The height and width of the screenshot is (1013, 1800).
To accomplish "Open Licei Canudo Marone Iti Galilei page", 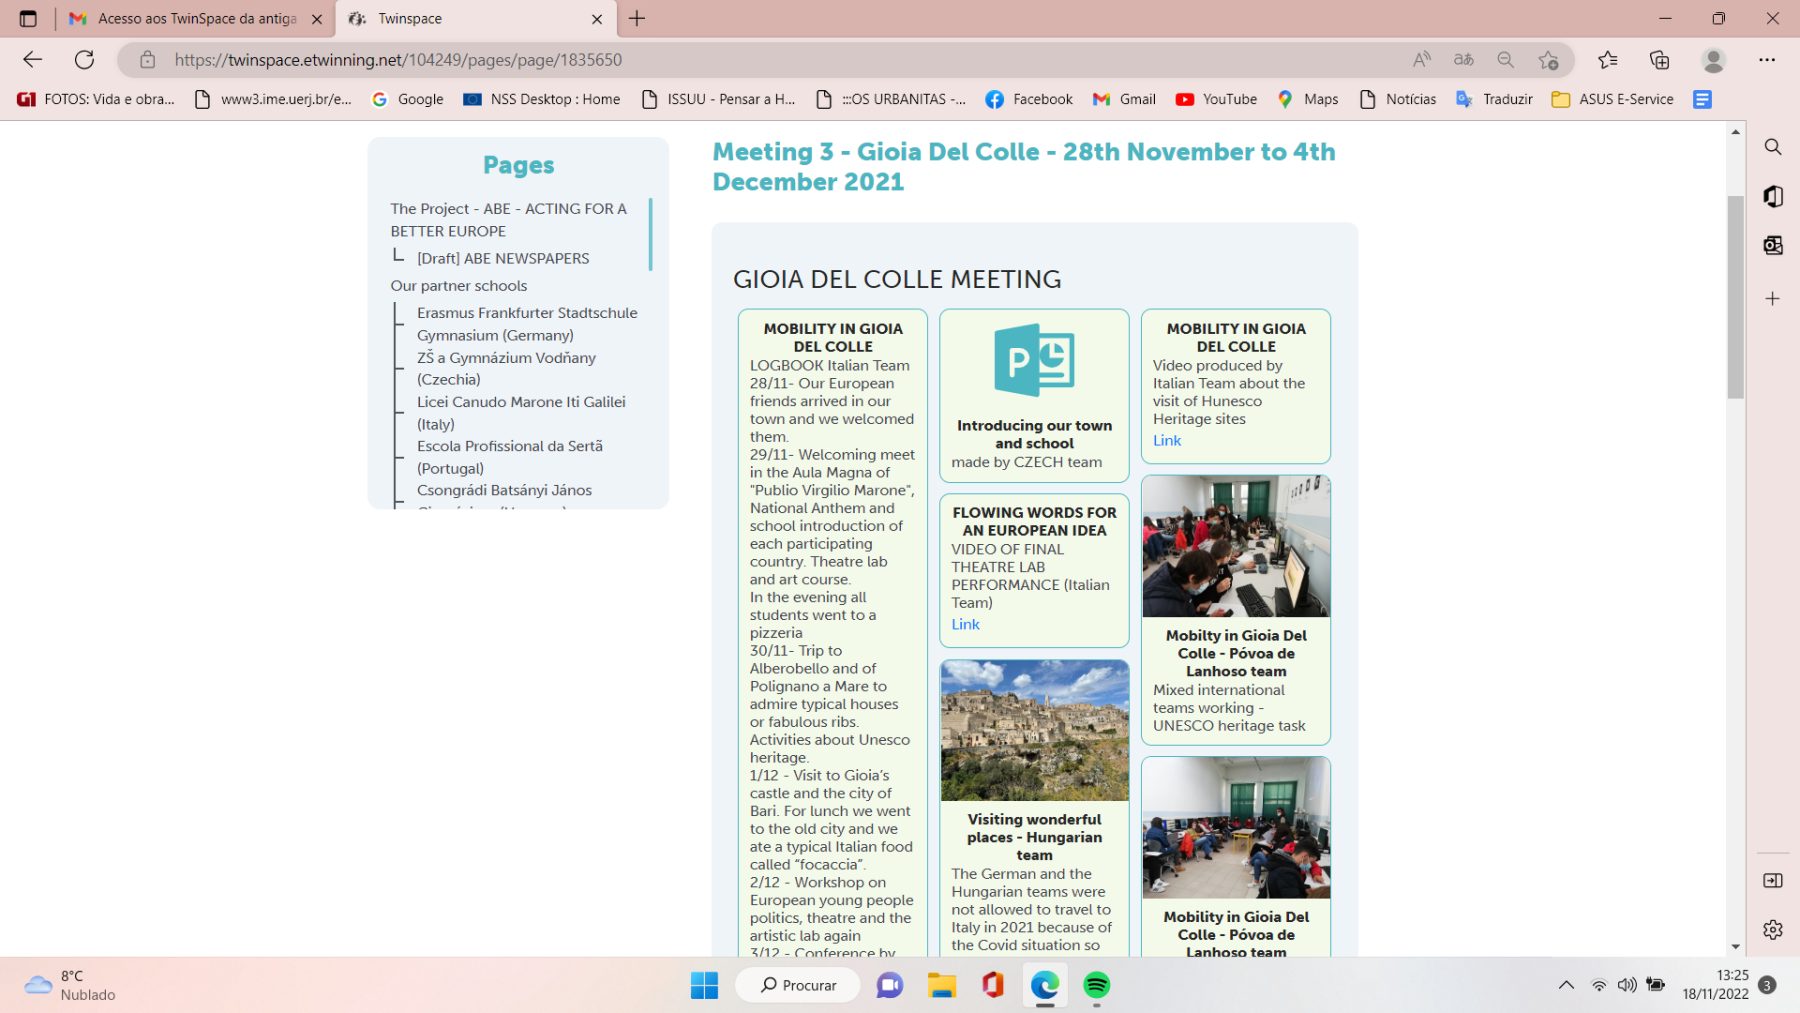I will tap(521, 412).
